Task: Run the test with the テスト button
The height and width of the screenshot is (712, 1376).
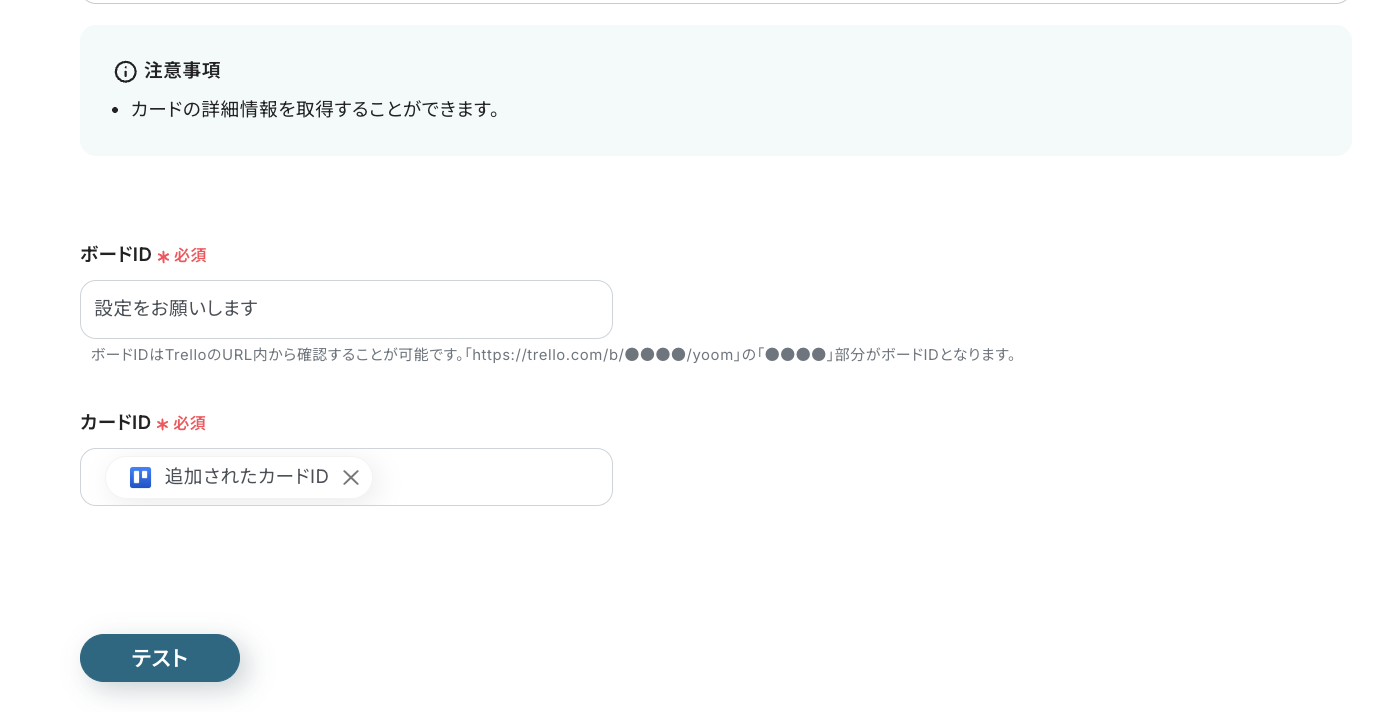Action: coord(160,658)
